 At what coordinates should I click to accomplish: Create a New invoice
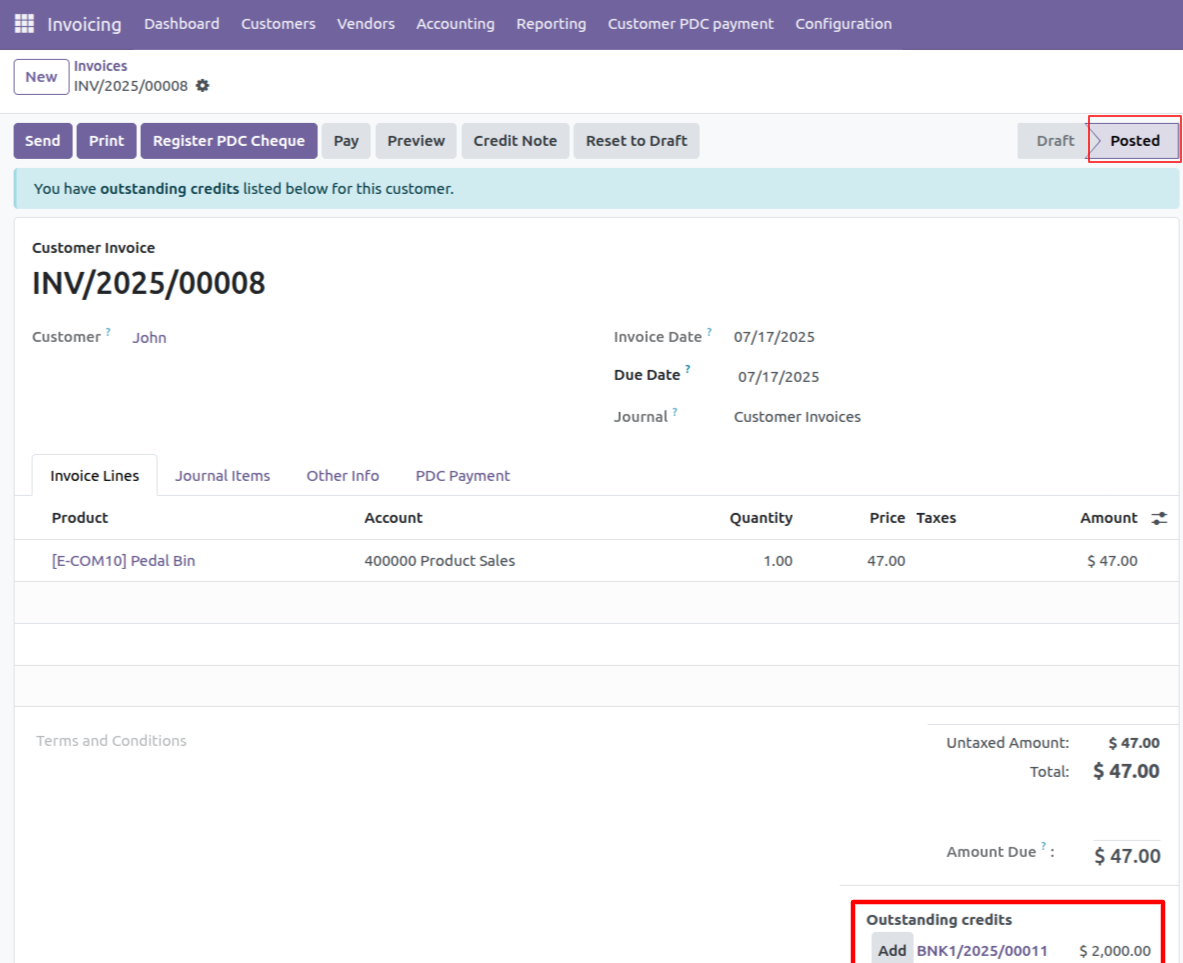pos(41,77)
